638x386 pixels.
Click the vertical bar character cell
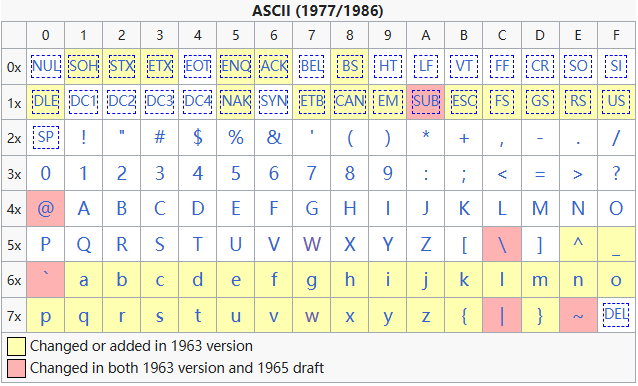[502, 315]
